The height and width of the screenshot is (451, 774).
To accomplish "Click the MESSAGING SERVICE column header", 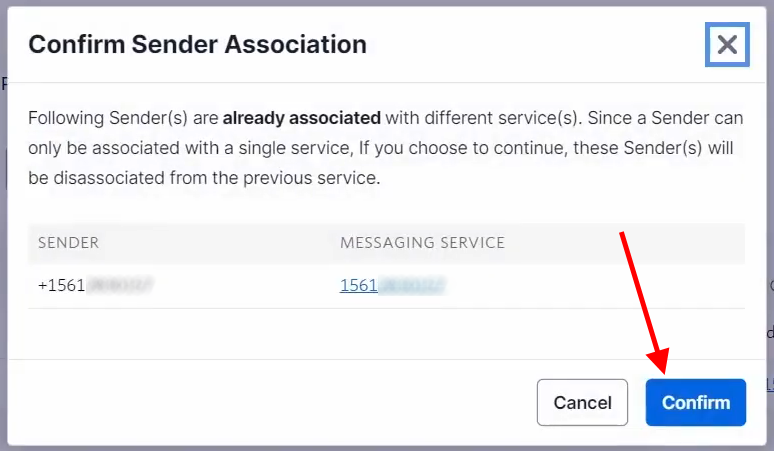I will pyautogui.click(x=422, y=243).
